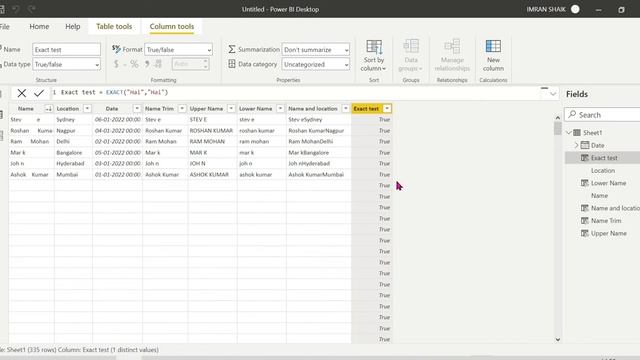This screenshot has width=640, height=360.
Task: Click the Upper Name calculated column icon
Action: [x=584, y=233]
